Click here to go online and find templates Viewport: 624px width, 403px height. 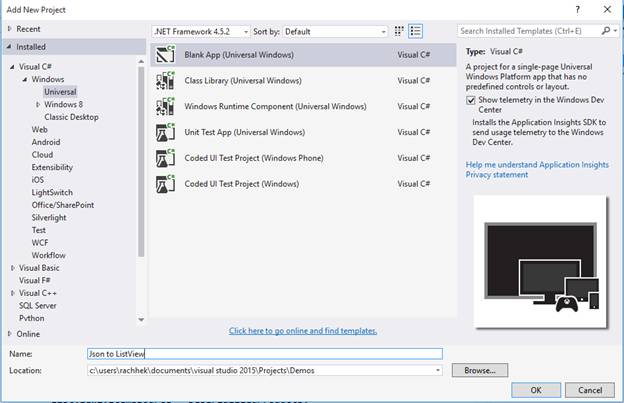coord(303,331)
